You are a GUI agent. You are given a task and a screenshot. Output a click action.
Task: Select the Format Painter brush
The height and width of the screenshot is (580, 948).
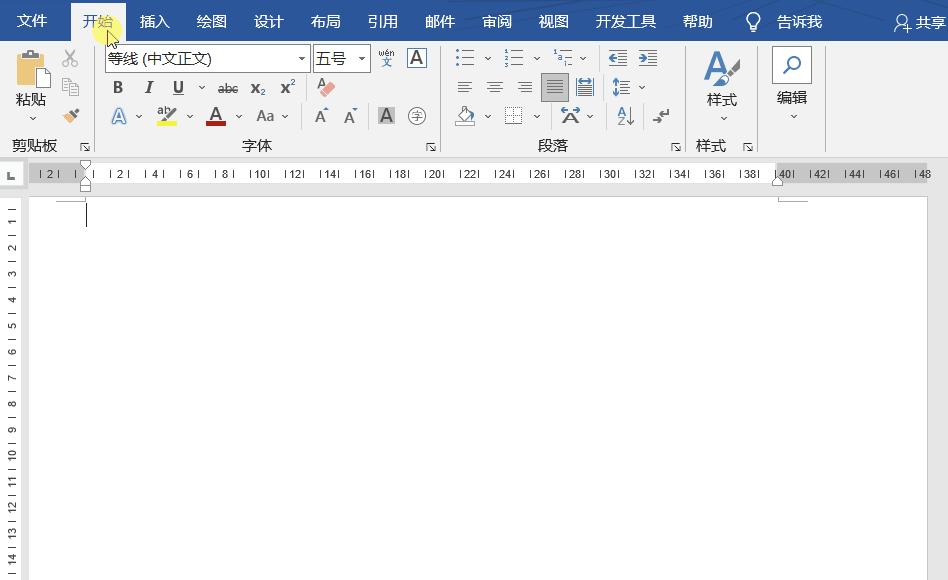[x=70, y=115]
